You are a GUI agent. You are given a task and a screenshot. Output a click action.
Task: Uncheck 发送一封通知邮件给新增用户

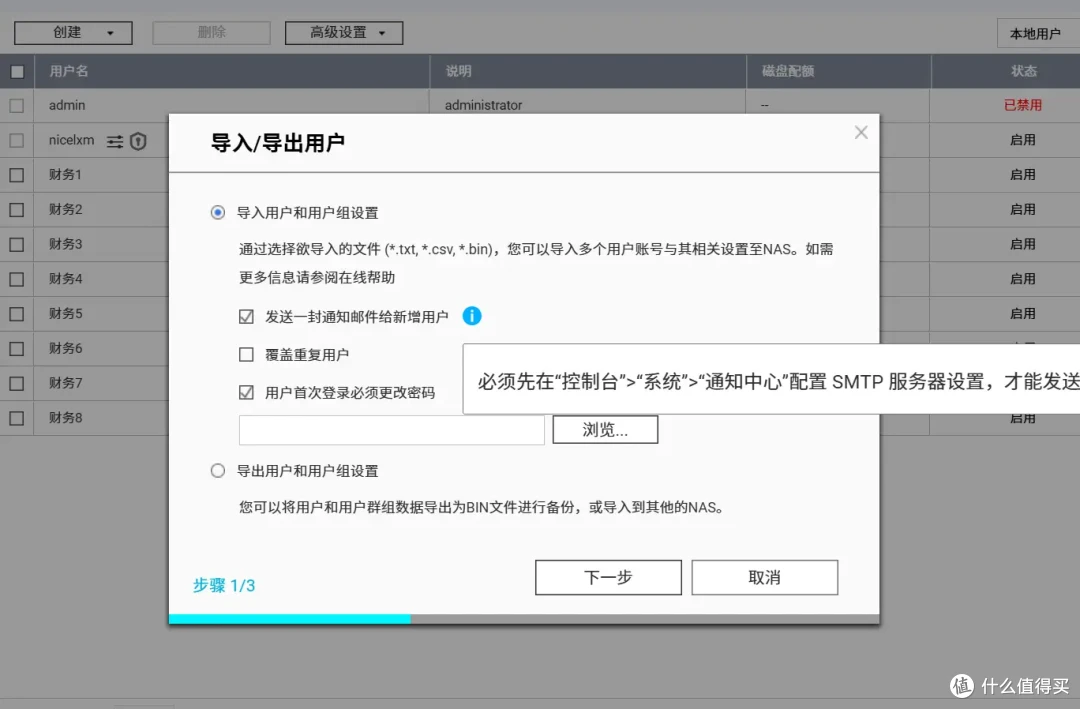(246, 316)
